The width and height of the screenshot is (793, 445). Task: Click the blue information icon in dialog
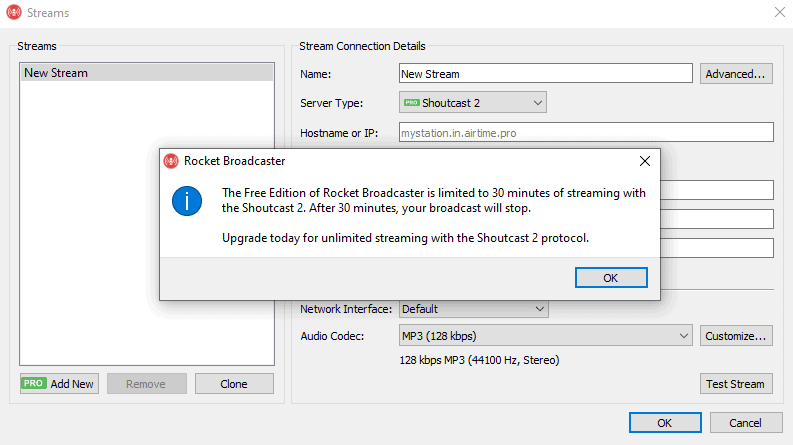click(187, 201)
